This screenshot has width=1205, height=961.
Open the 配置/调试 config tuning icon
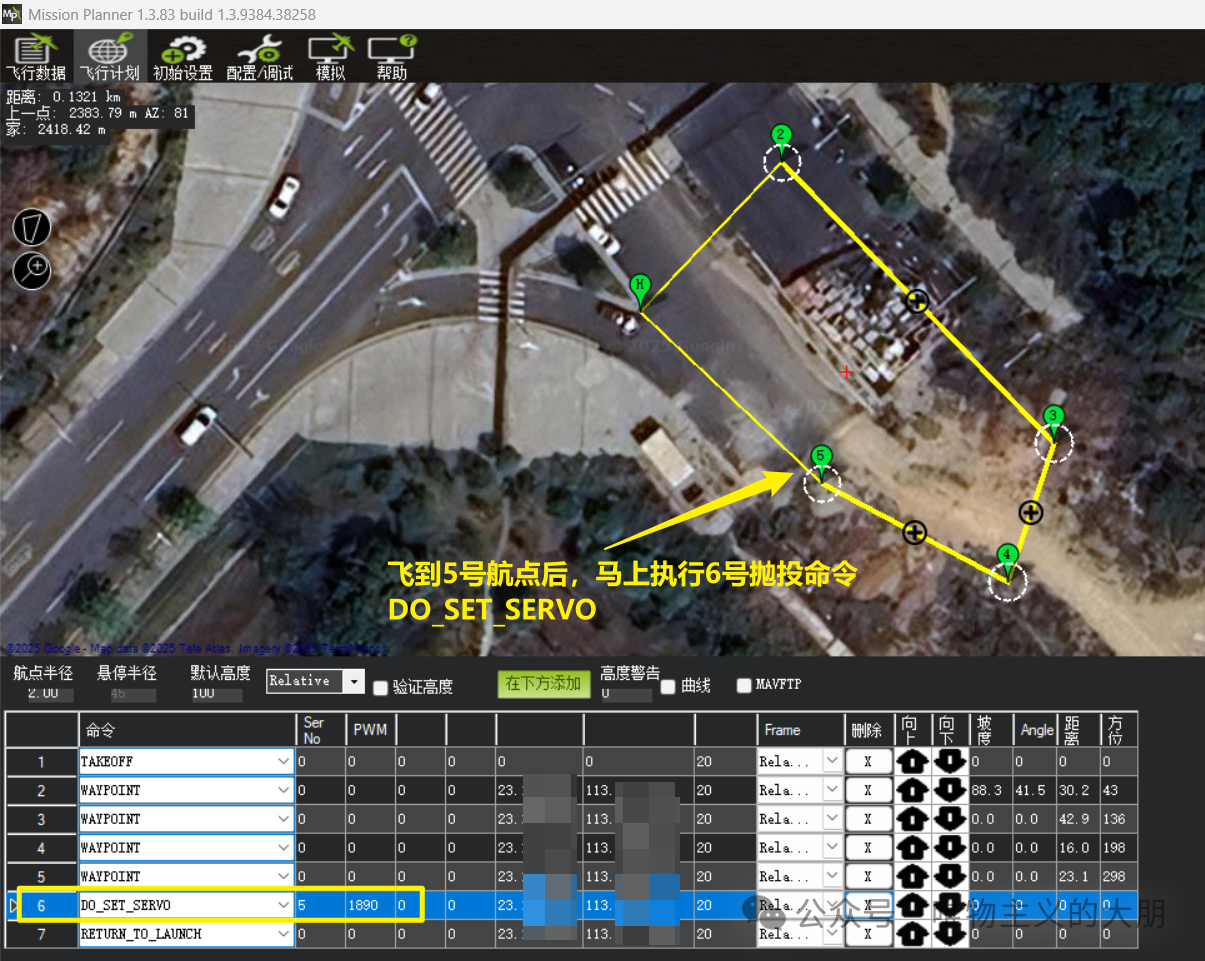(x=260, y=57)
